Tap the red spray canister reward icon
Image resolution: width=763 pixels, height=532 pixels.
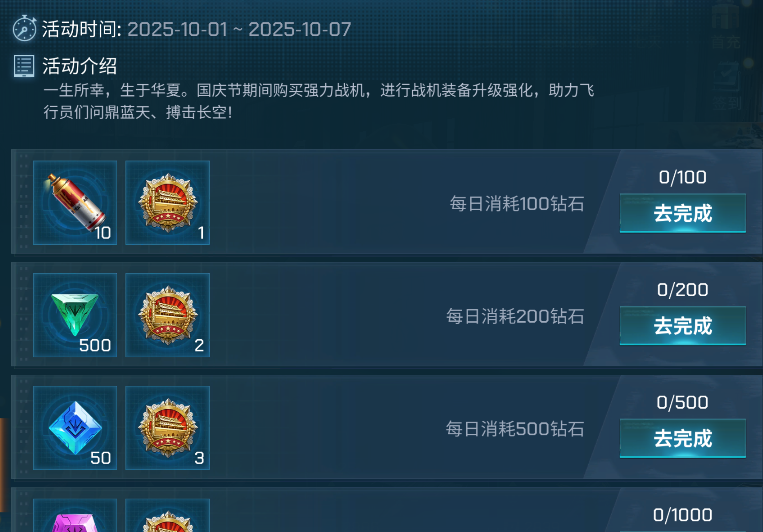(75, 202)
